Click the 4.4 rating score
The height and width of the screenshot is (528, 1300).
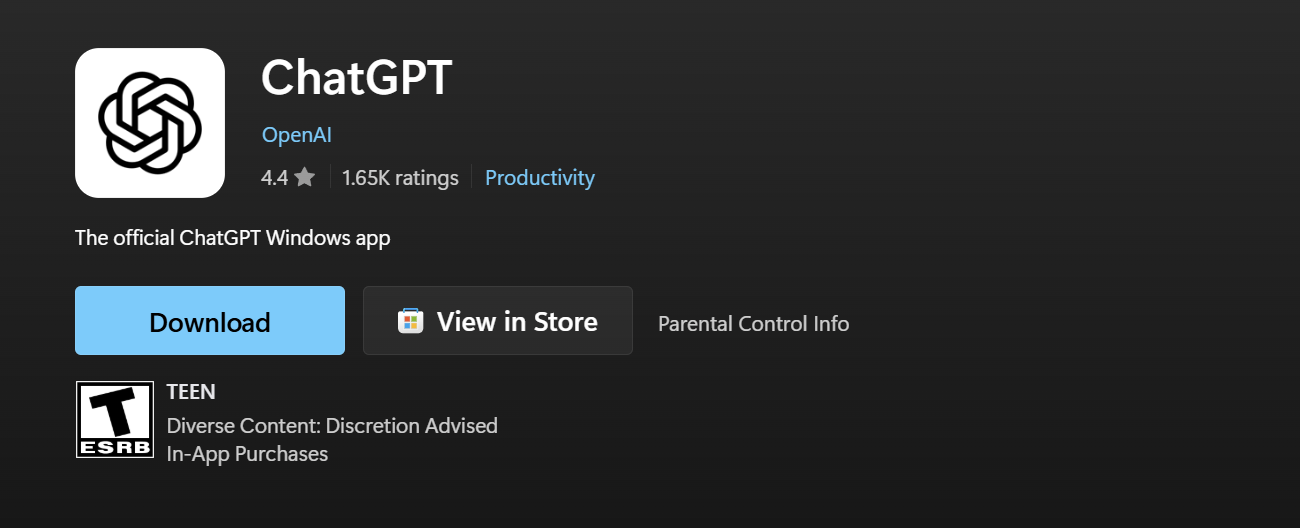pyautogui.click(x=274, y=178)
